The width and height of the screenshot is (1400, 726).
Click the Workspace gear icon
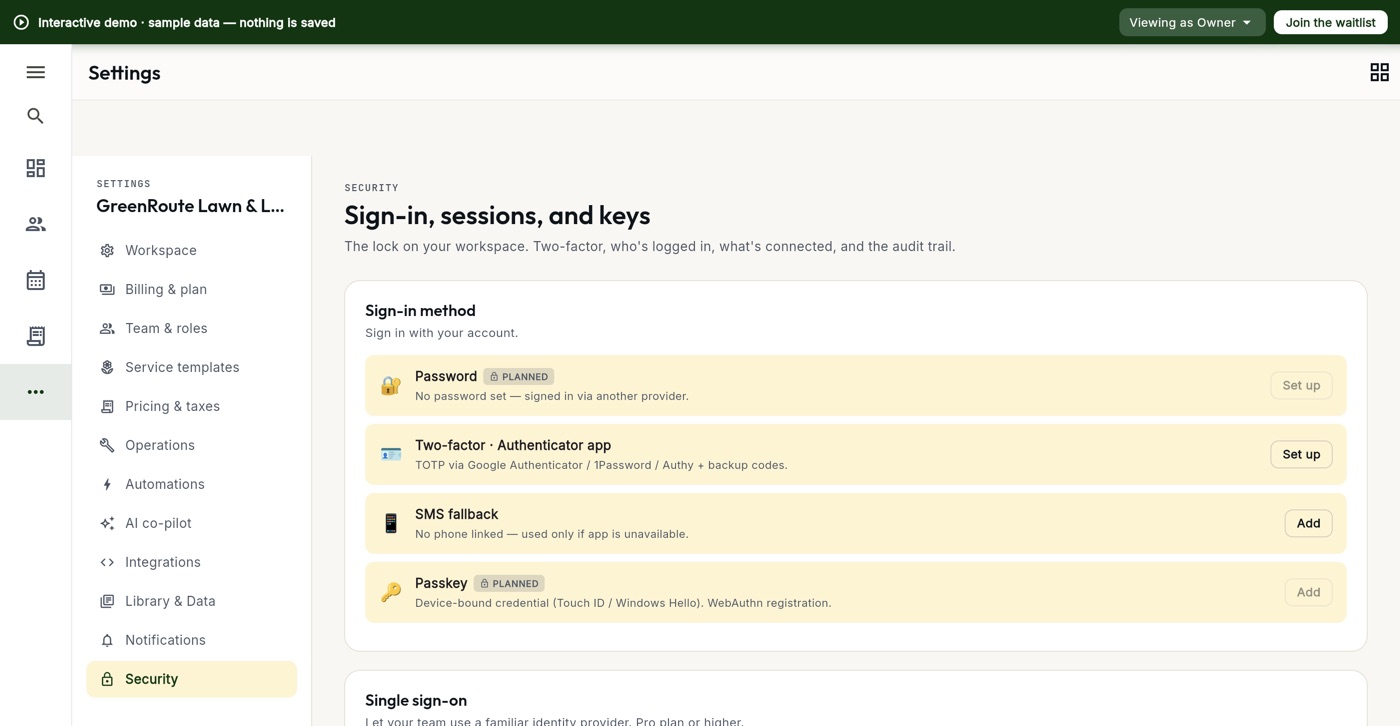coord(107,250)
